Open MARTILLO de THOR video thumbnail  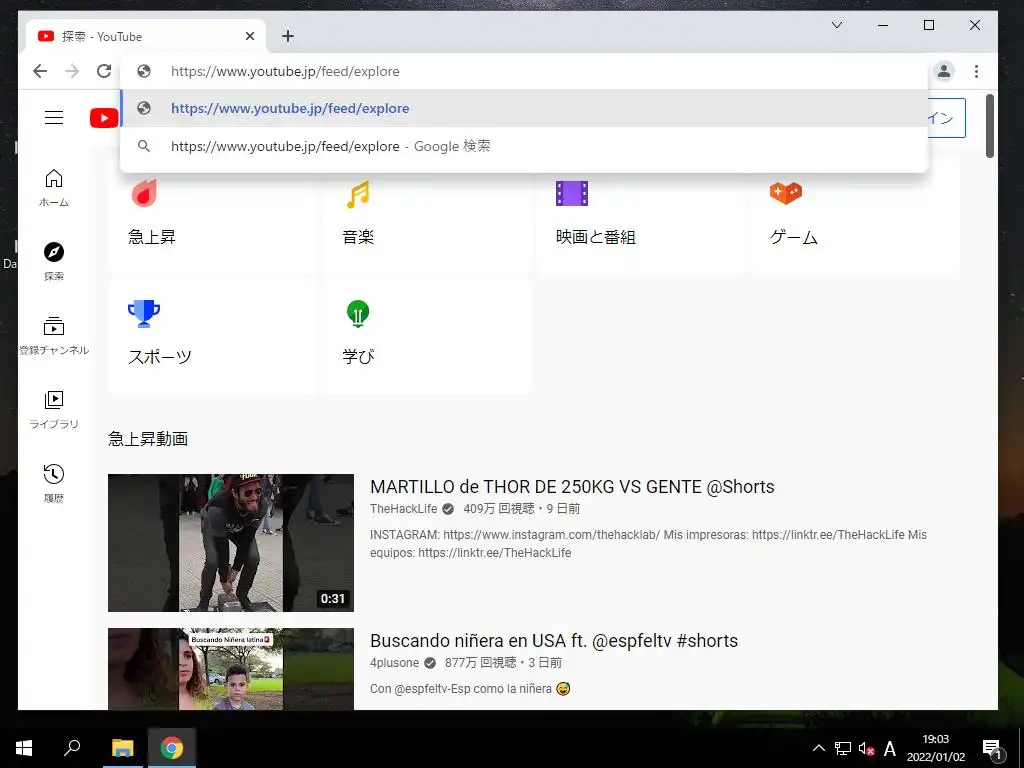(231, 543)
